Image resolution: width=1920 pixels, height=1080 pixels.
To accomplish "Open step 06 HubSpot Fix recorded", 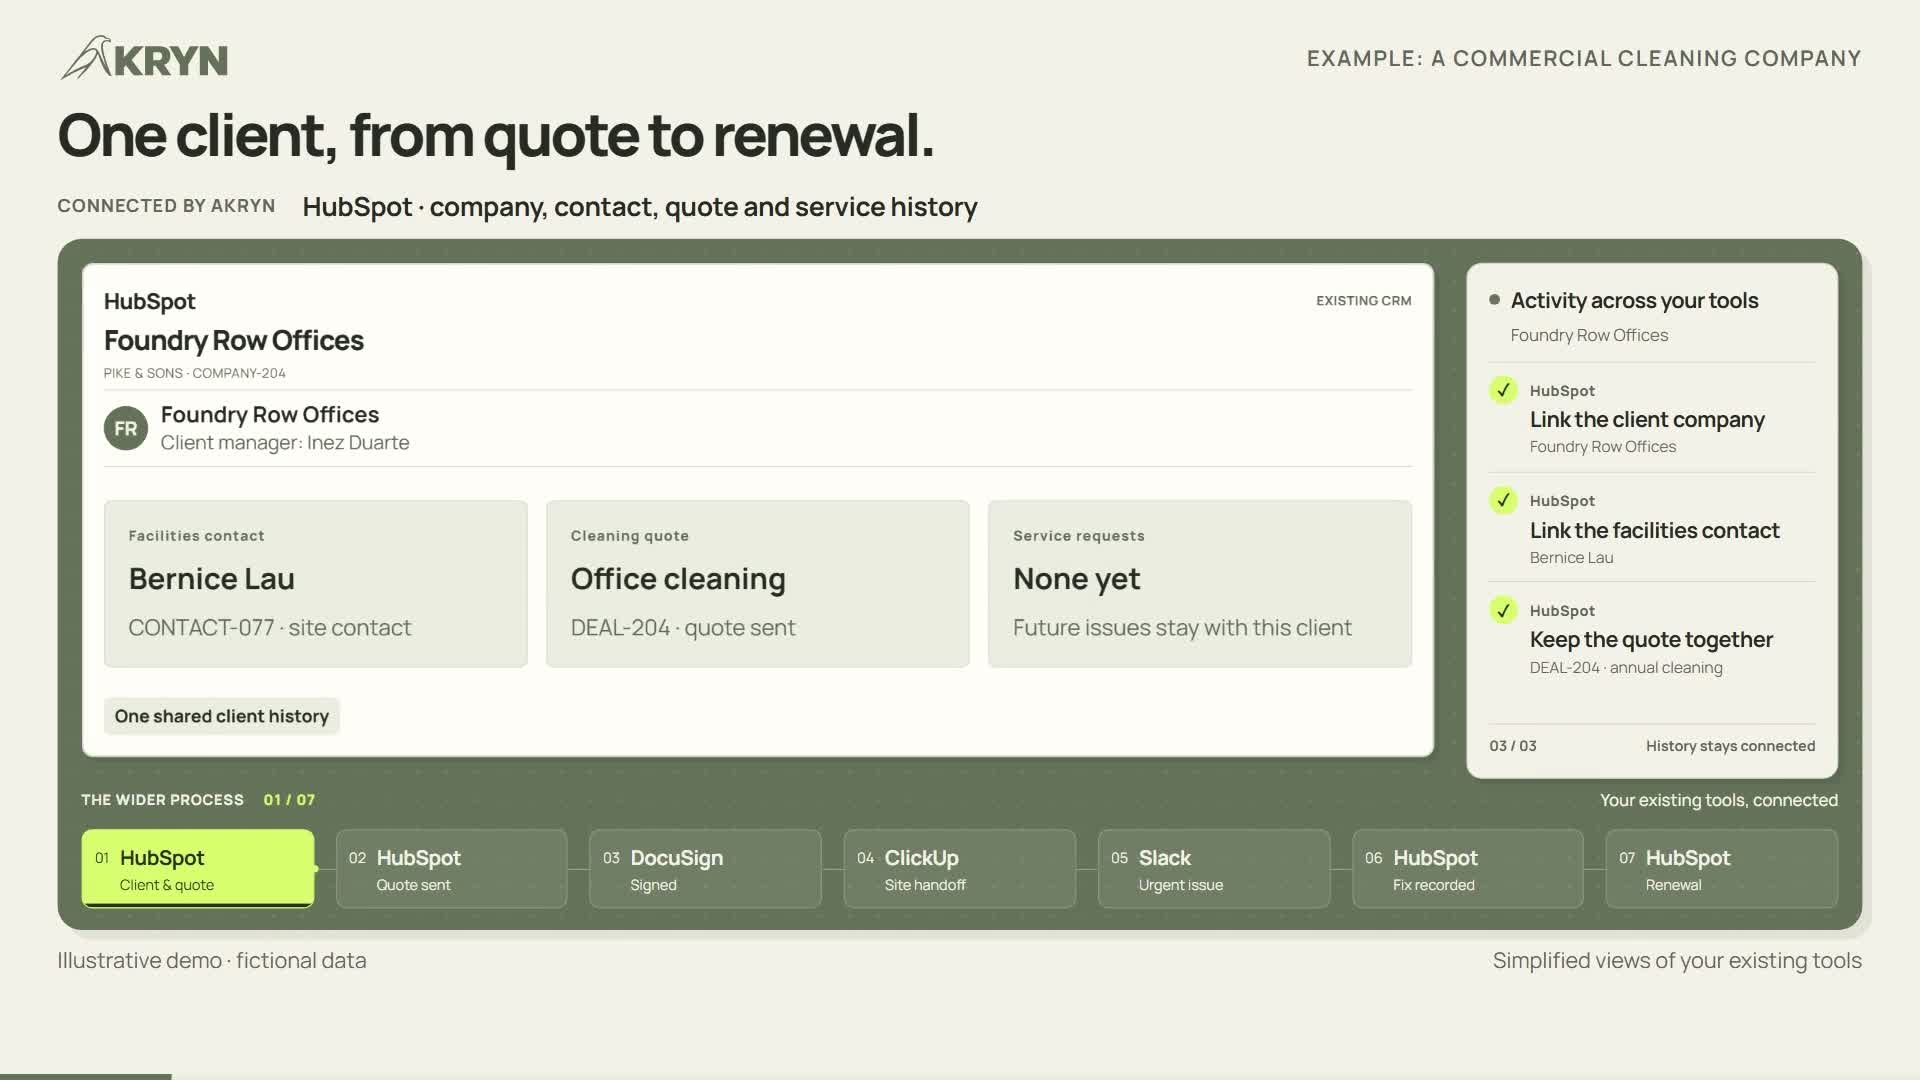I will click(1468, 868).
